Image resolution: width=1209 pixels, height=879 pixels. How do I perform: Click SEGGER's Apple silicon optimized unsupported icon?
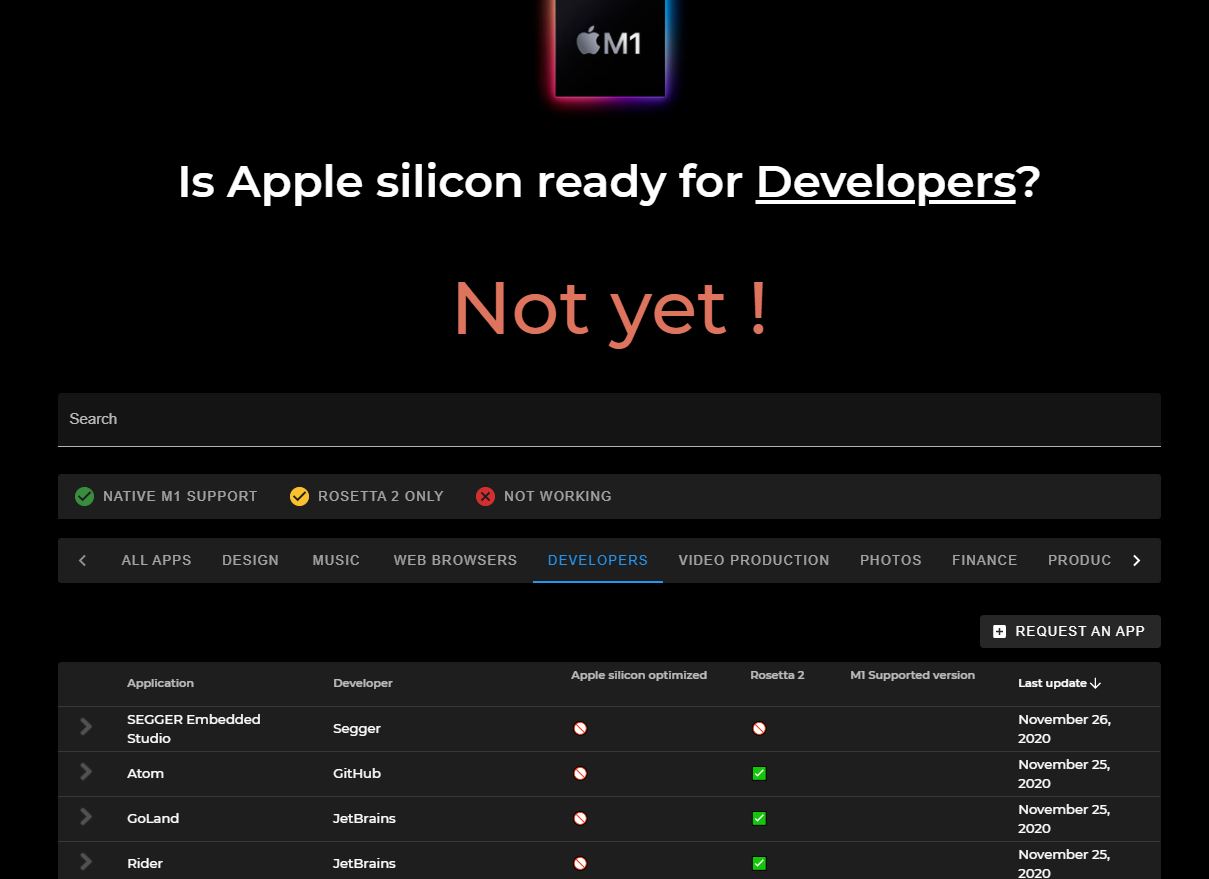pyautogui.click(x=580, y=728)
